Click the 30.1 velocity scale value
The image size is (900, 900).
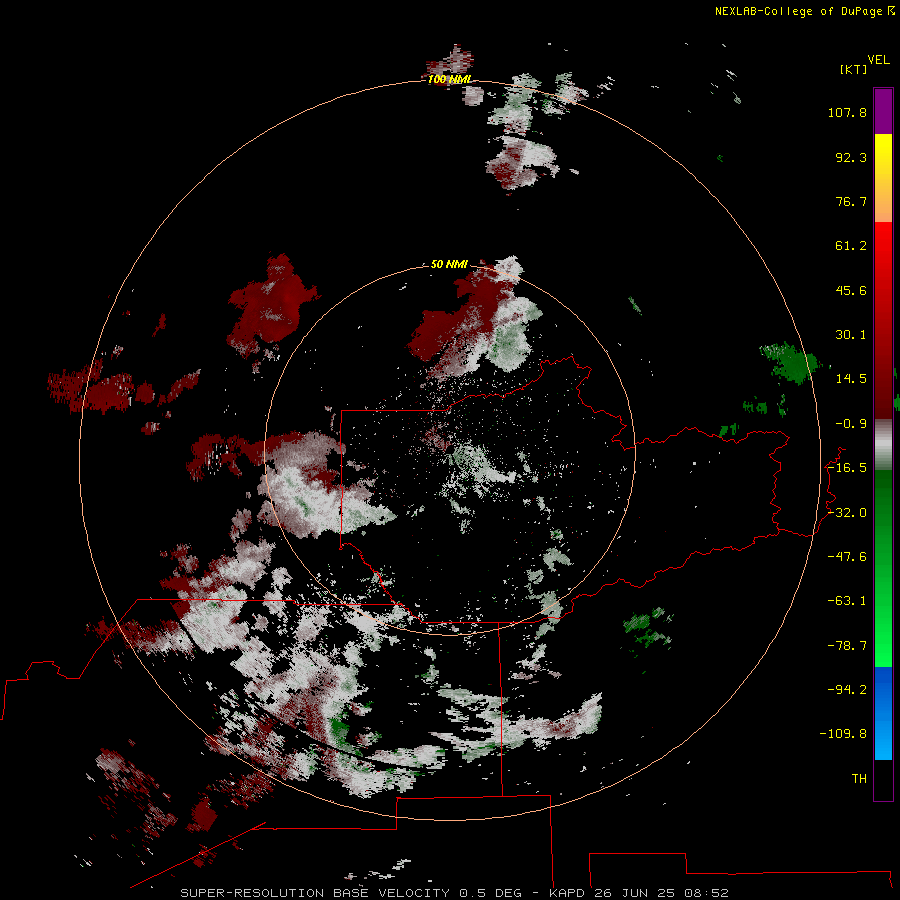click(x=851, y=335)
